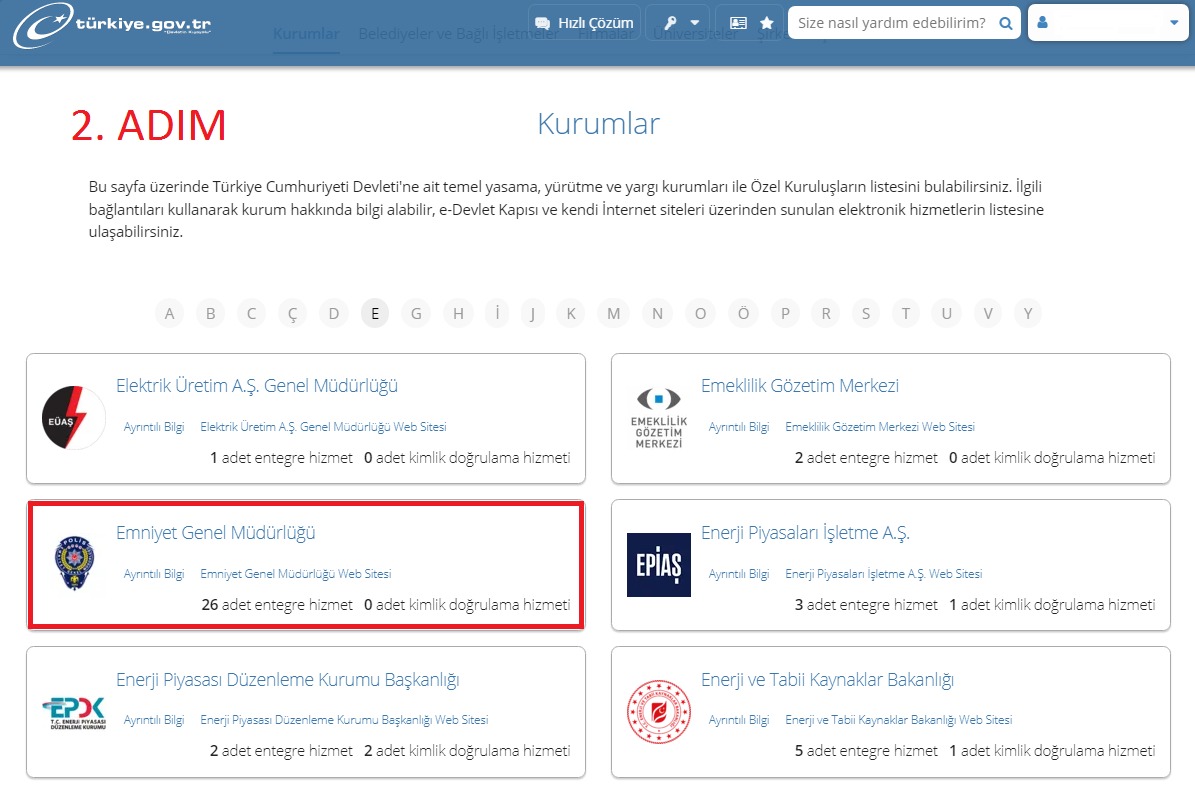The width and height of the screenshot is (1195, 791).
Task: Click the EPDK logo
Action: click(x=74, y=711)
